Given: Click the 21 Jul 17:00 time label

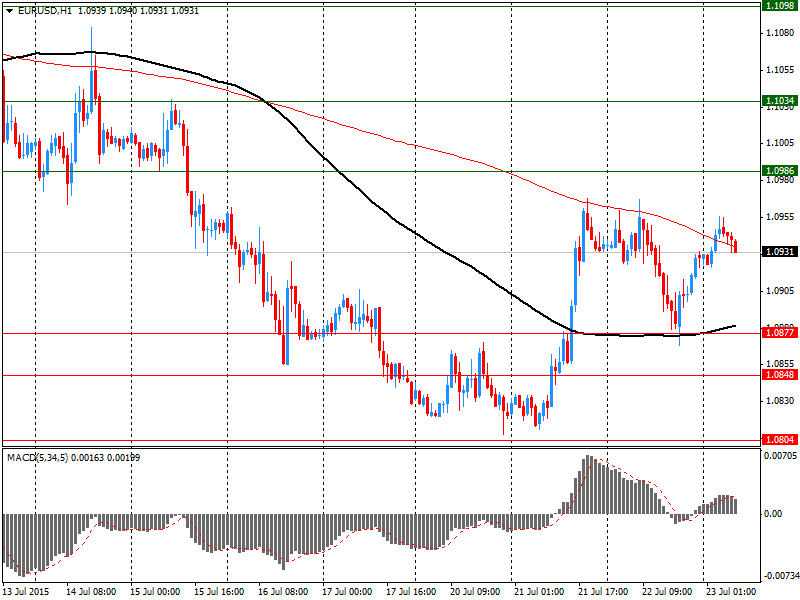Looking at the screenshot, I should [x=604, y=591].
